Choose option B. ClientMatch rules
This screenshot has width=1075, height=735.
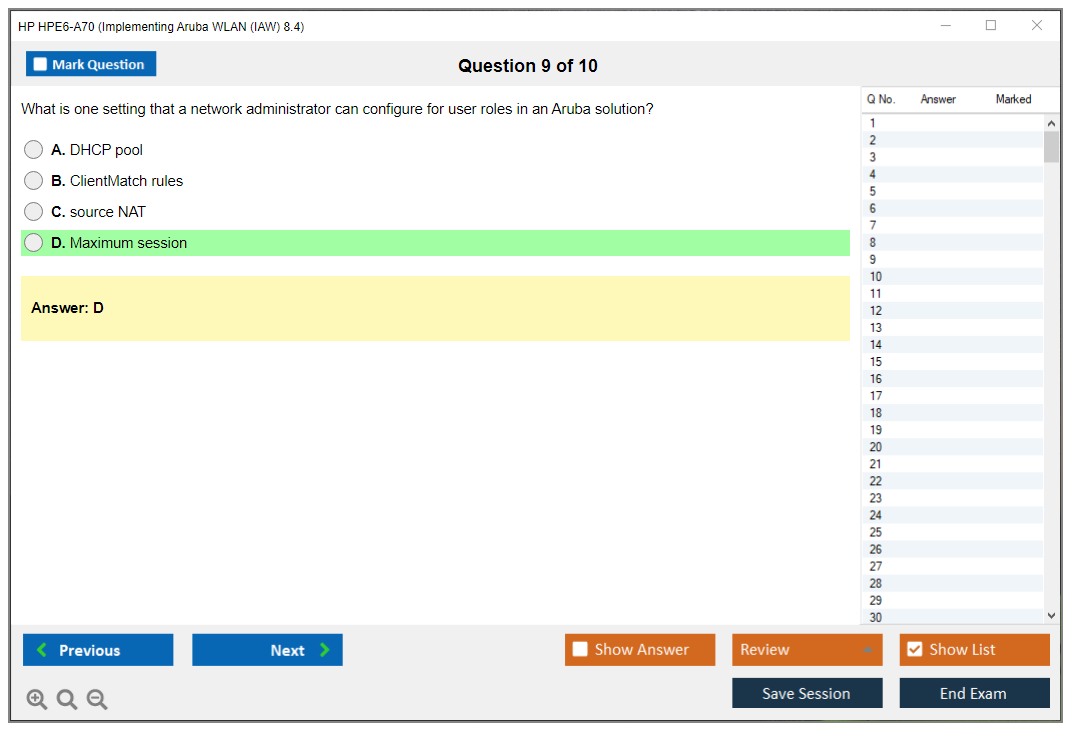click(34, 181)
